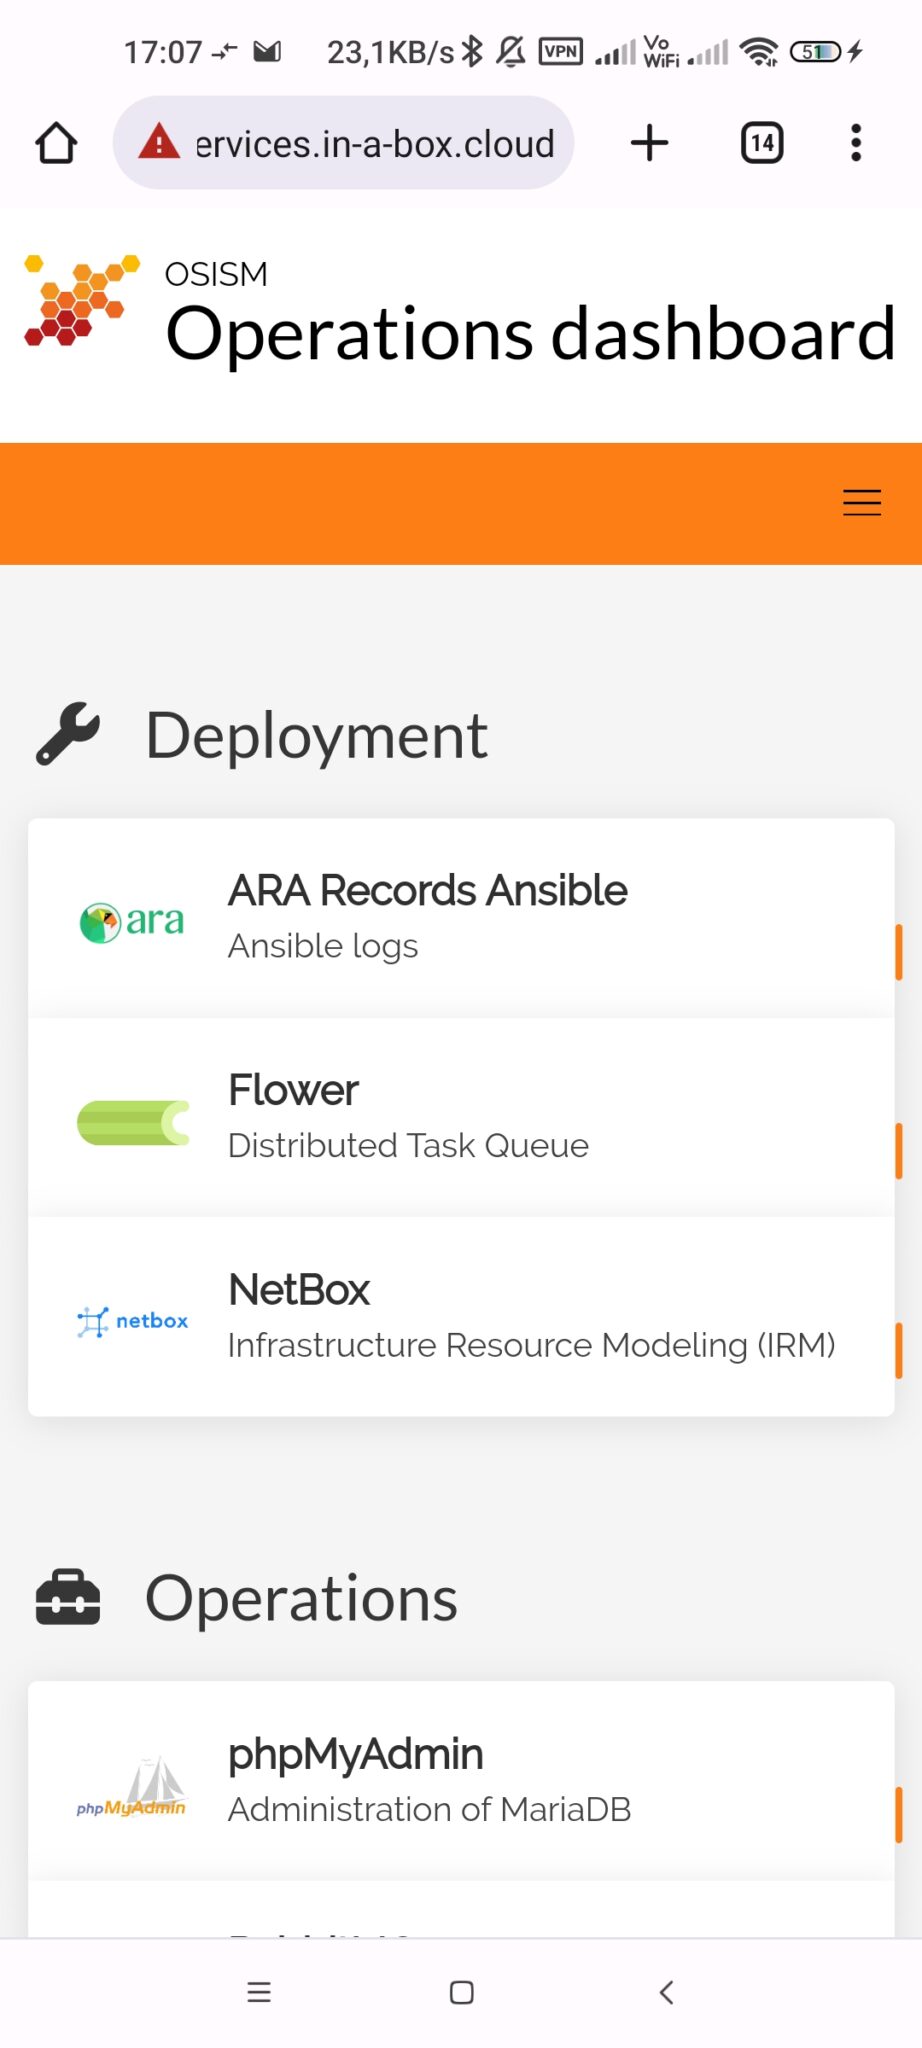Screen dimensions: 922x2048
Task: Expand the hamburger menu in orange bar
Action: pos(861,503)
